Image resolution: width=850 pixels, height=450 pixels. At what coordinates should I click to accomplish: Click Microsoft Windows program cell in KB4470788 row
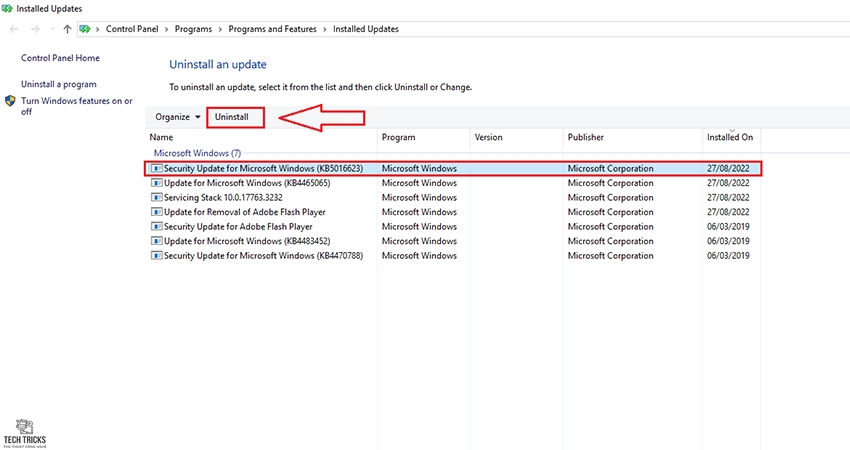(x=419, y=256)
